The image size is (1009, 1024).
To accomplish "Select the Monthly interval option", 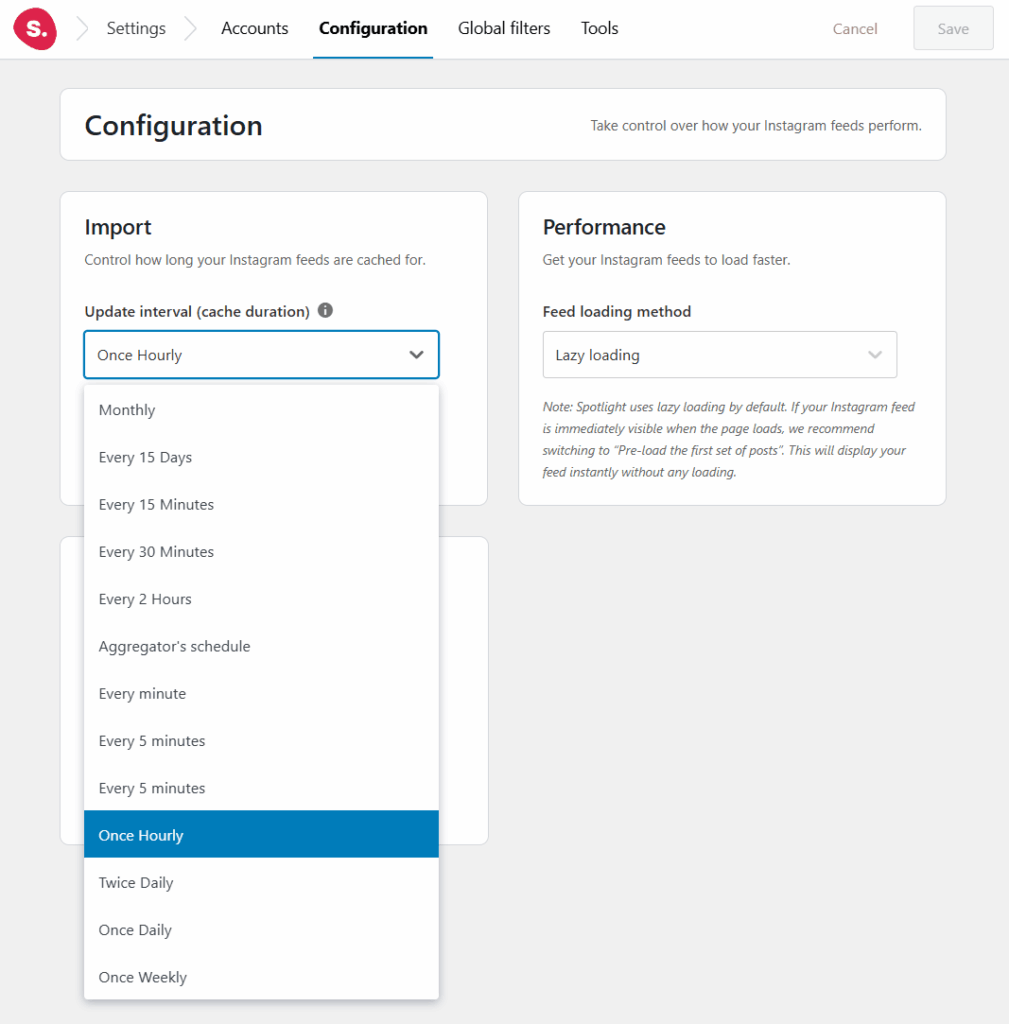I will 127,410.
